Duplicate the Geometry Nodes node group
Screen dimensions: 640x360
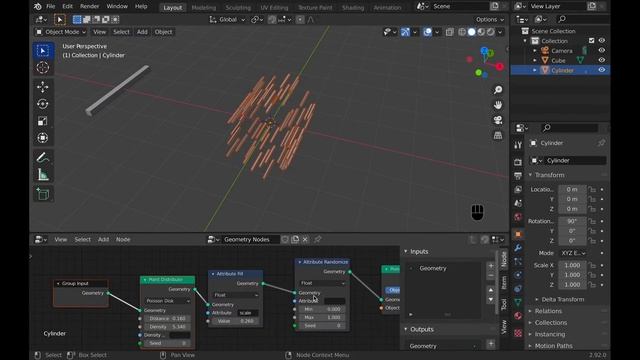tap(295, 240)
